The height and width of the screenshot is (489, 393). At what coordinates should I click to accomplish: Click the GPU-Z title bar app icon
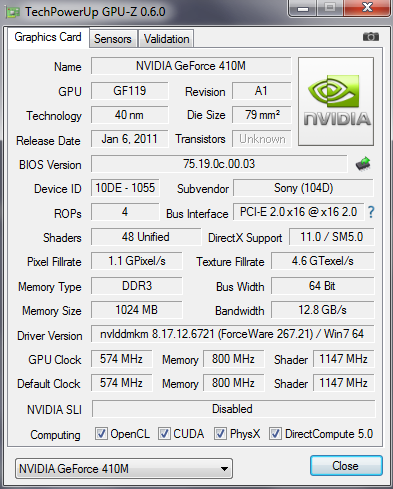13,12
